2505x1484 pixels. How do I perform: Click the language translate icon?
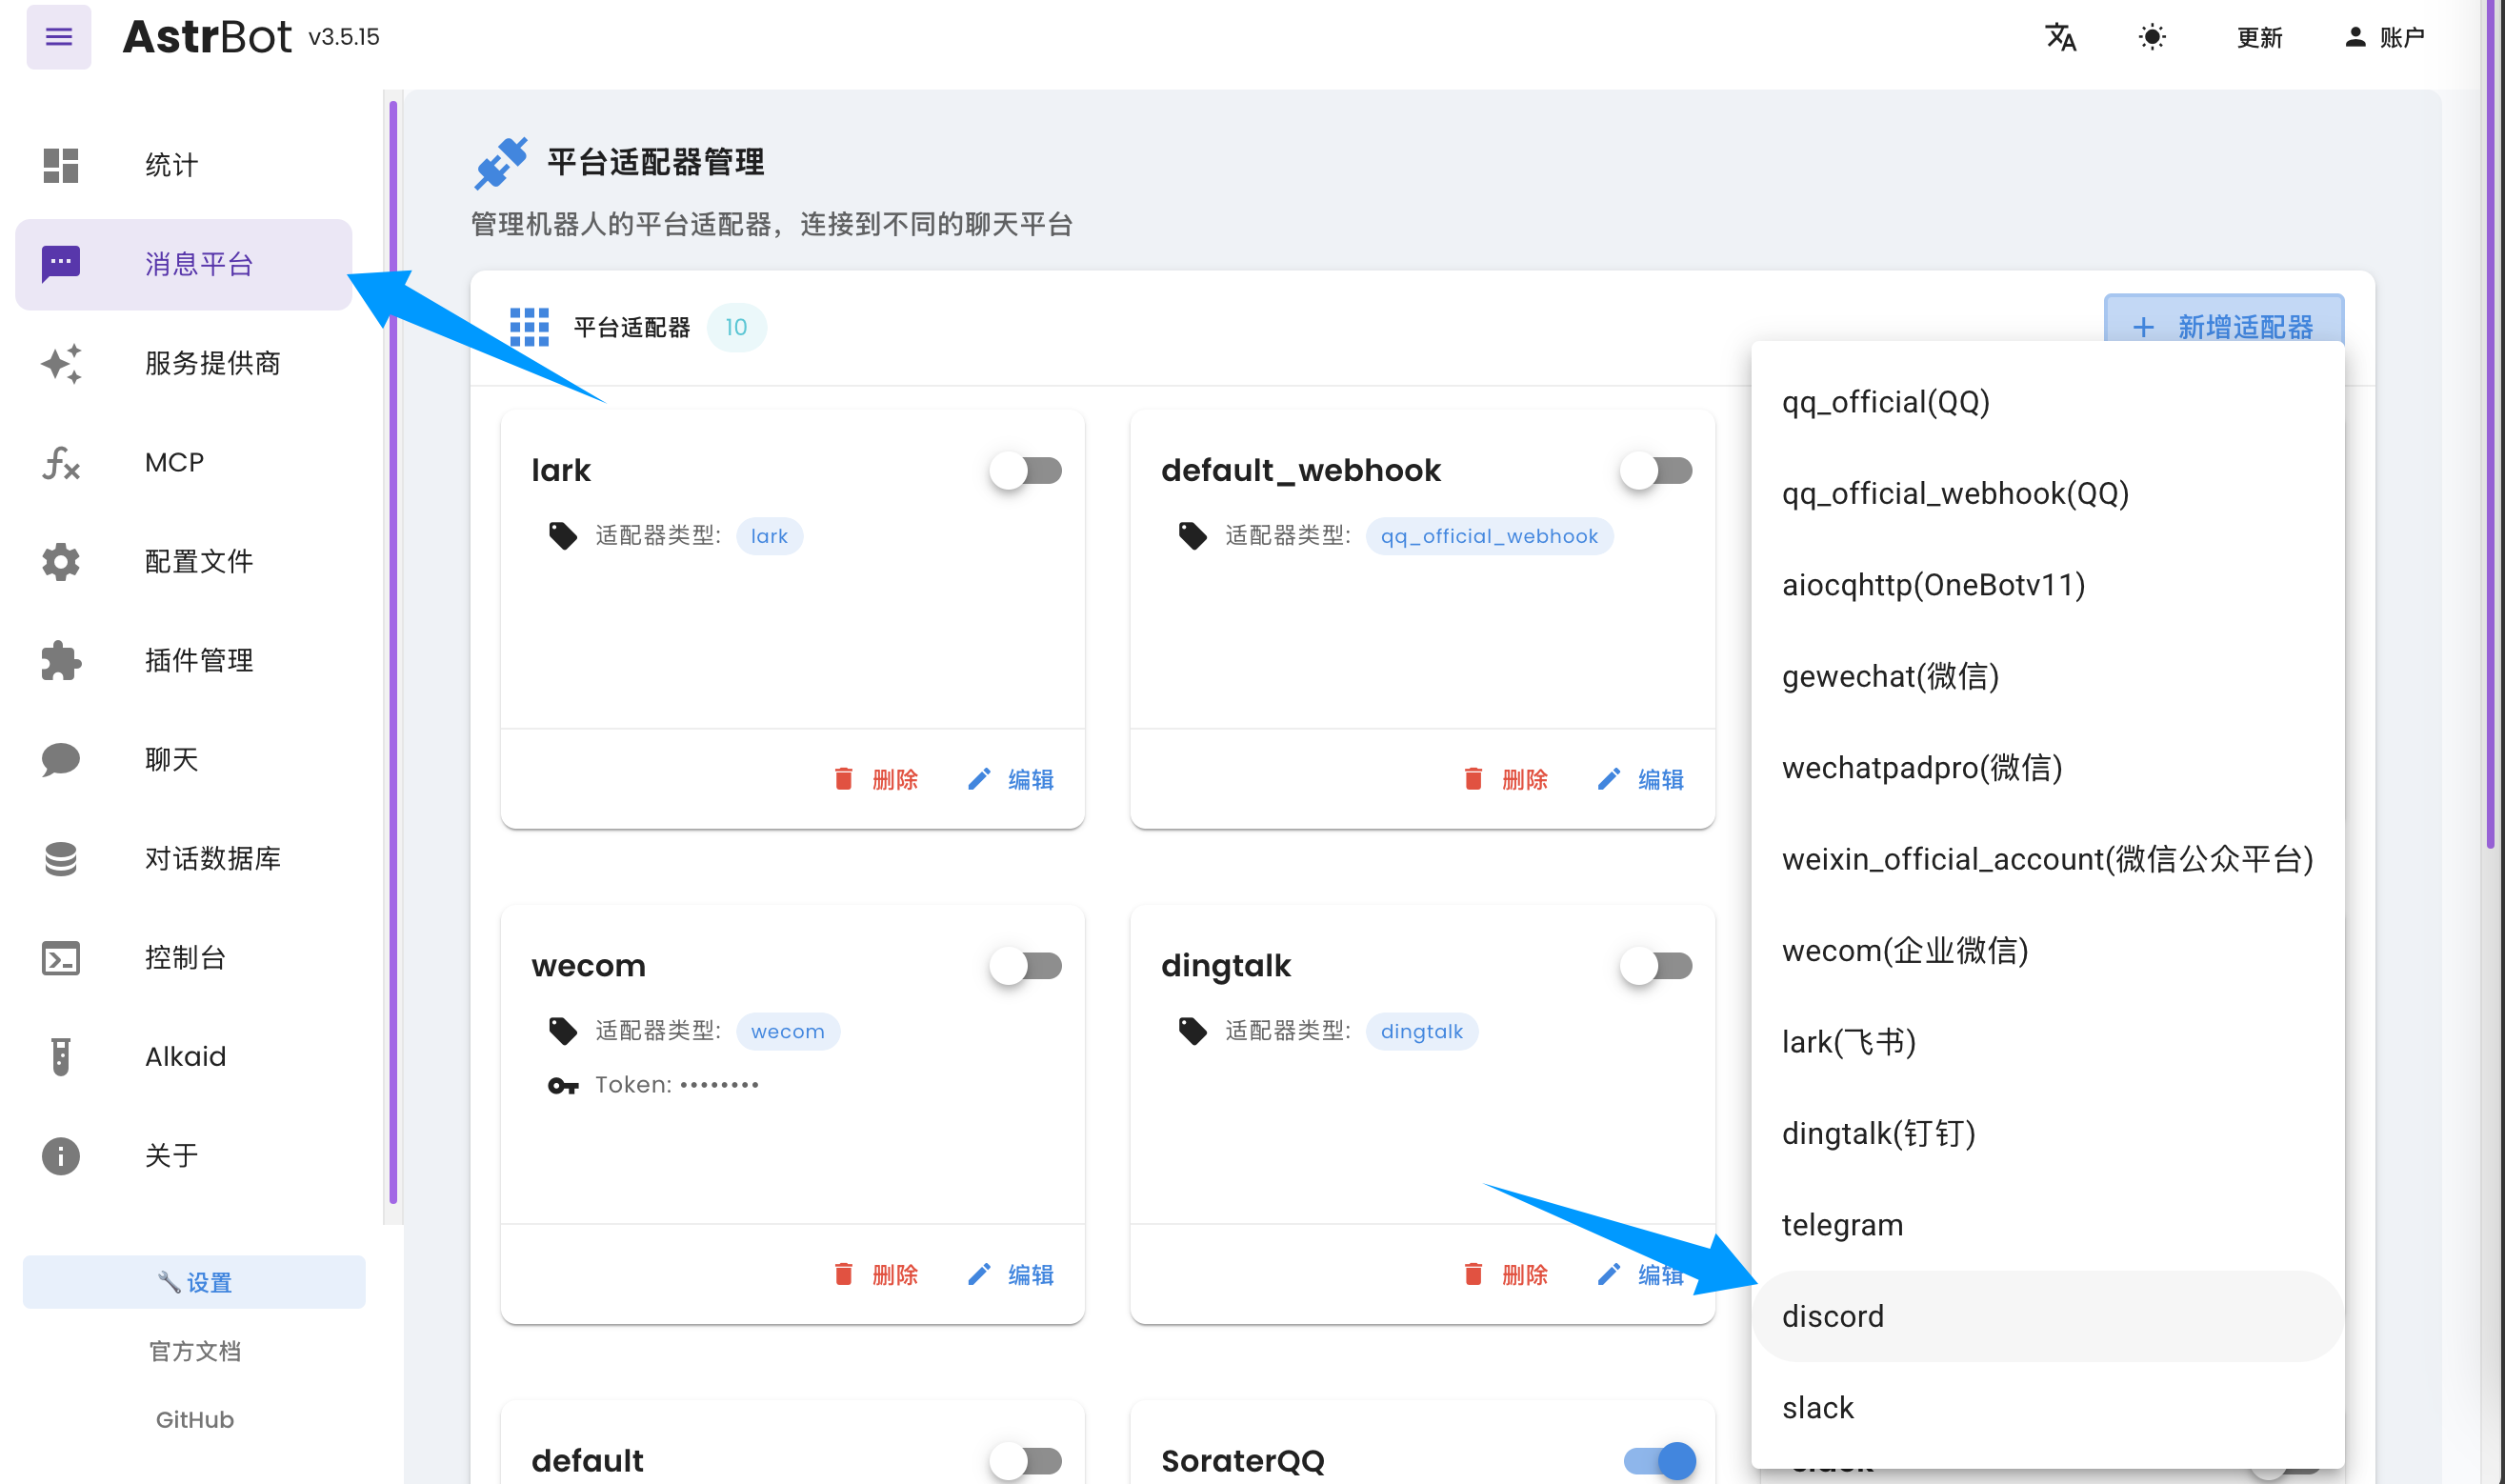click(2061, 37)
